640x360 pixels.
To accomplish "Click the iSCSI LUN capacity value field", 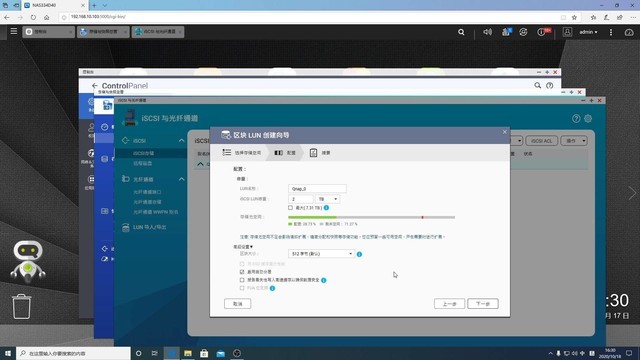I will (x=301, y=199).
